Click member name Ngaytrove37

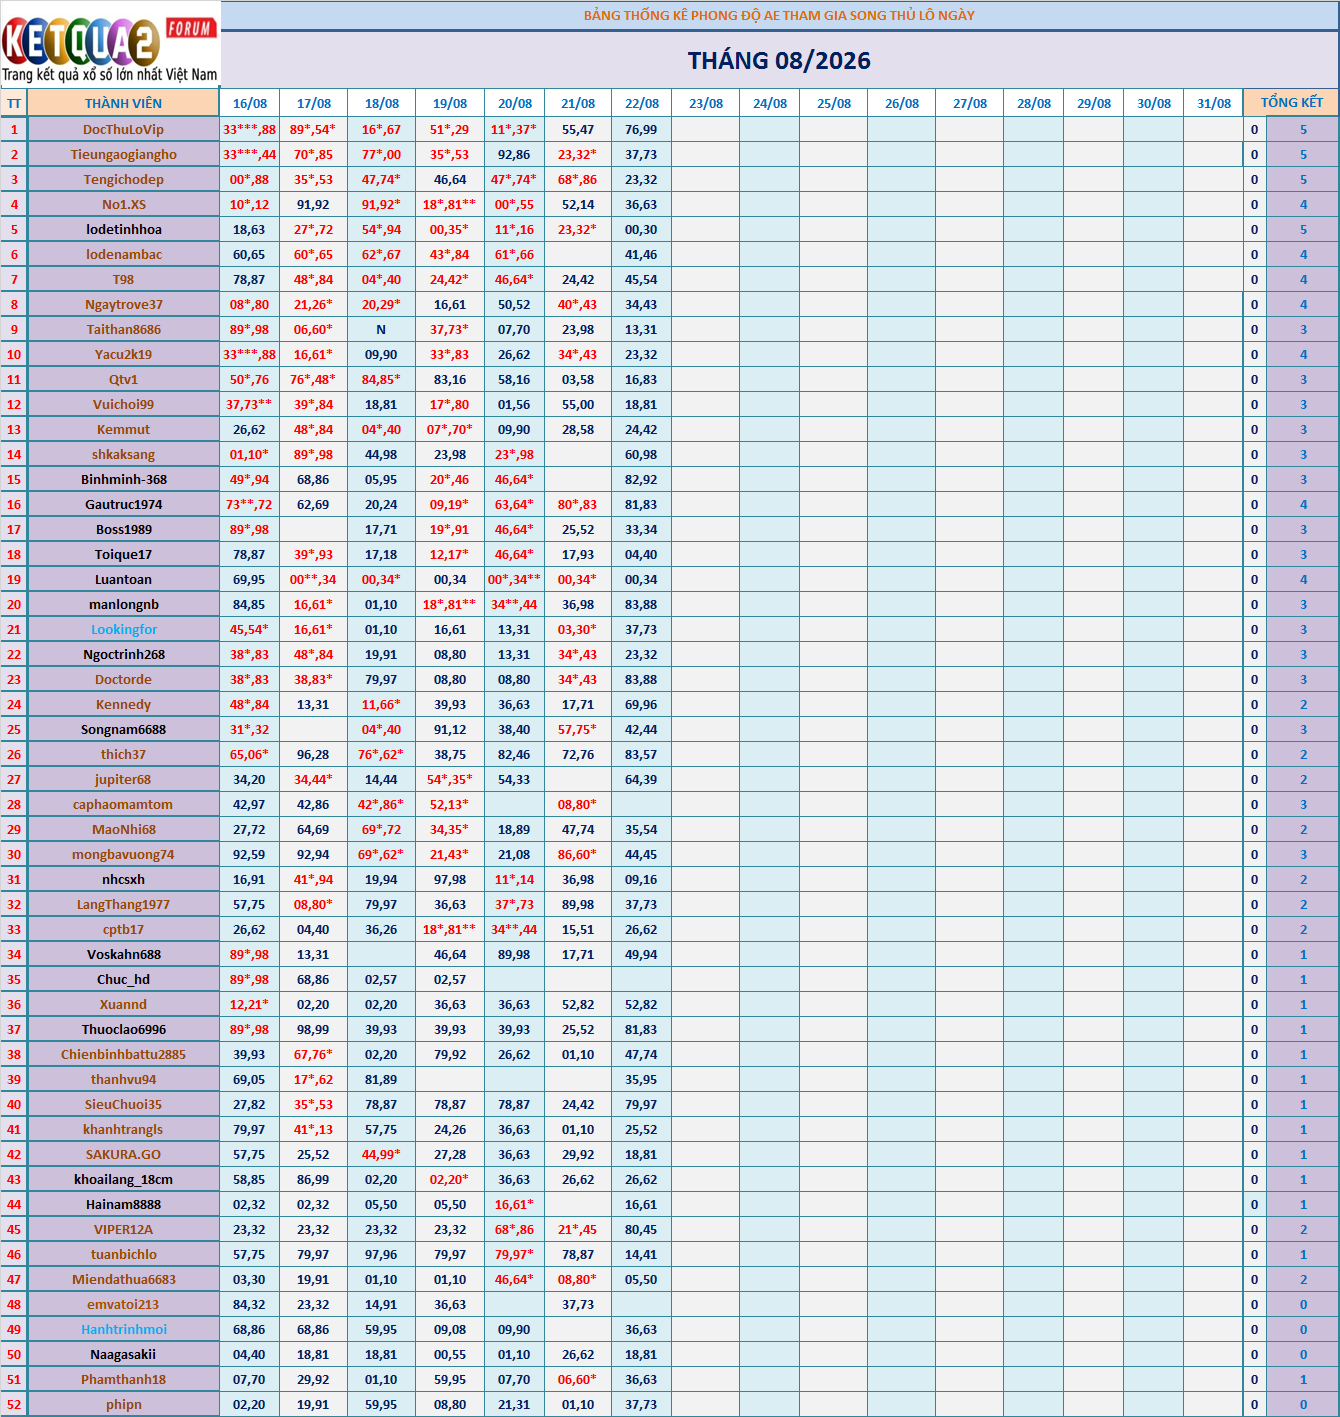click(x=123, y=304)
